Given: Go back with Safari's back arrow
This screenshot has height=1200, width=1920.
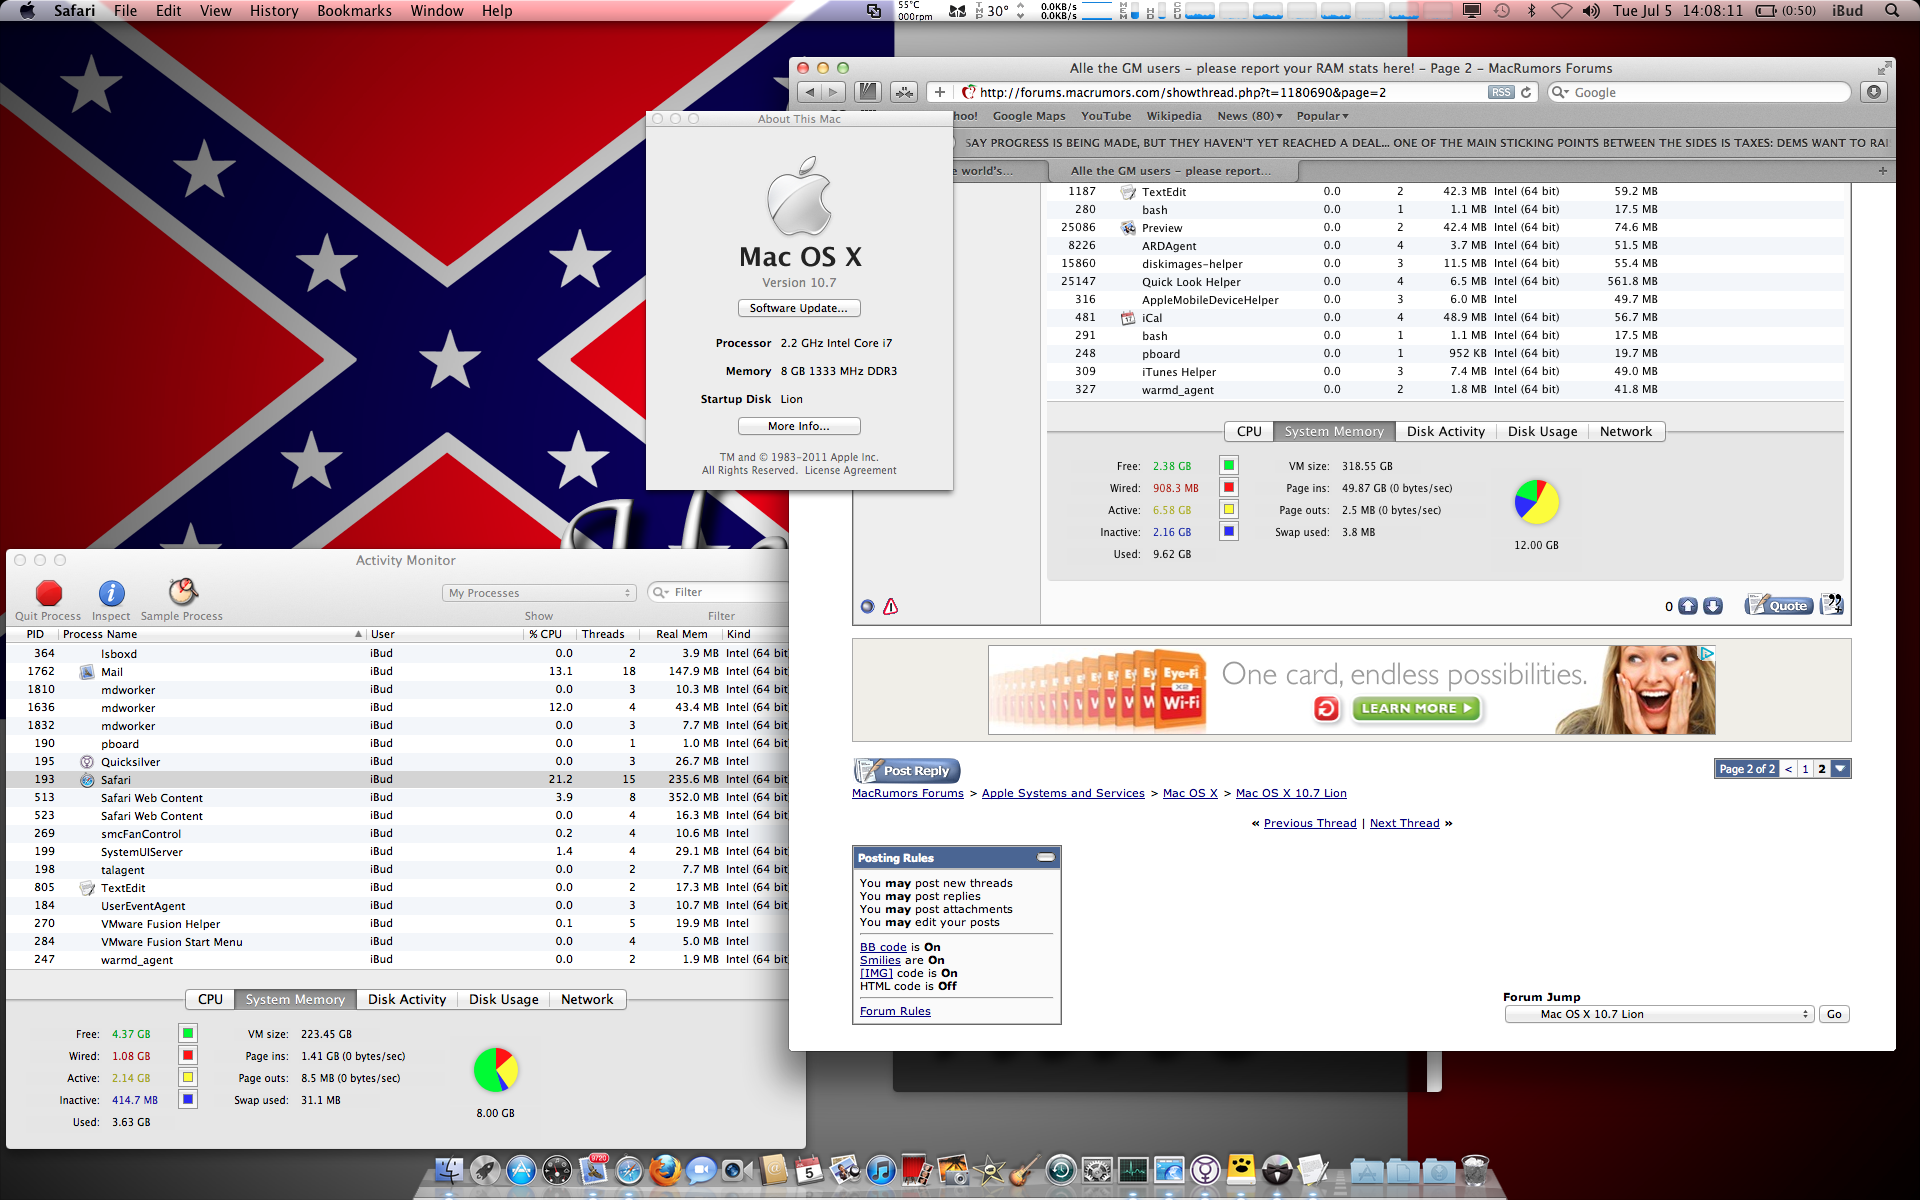Looking at the screenshot, I should click(x=810, y=92).
